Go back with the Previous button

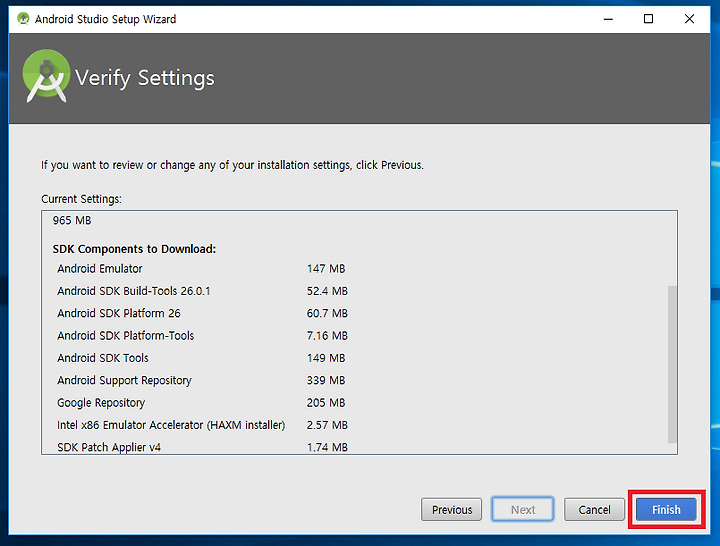pos(451,509)
